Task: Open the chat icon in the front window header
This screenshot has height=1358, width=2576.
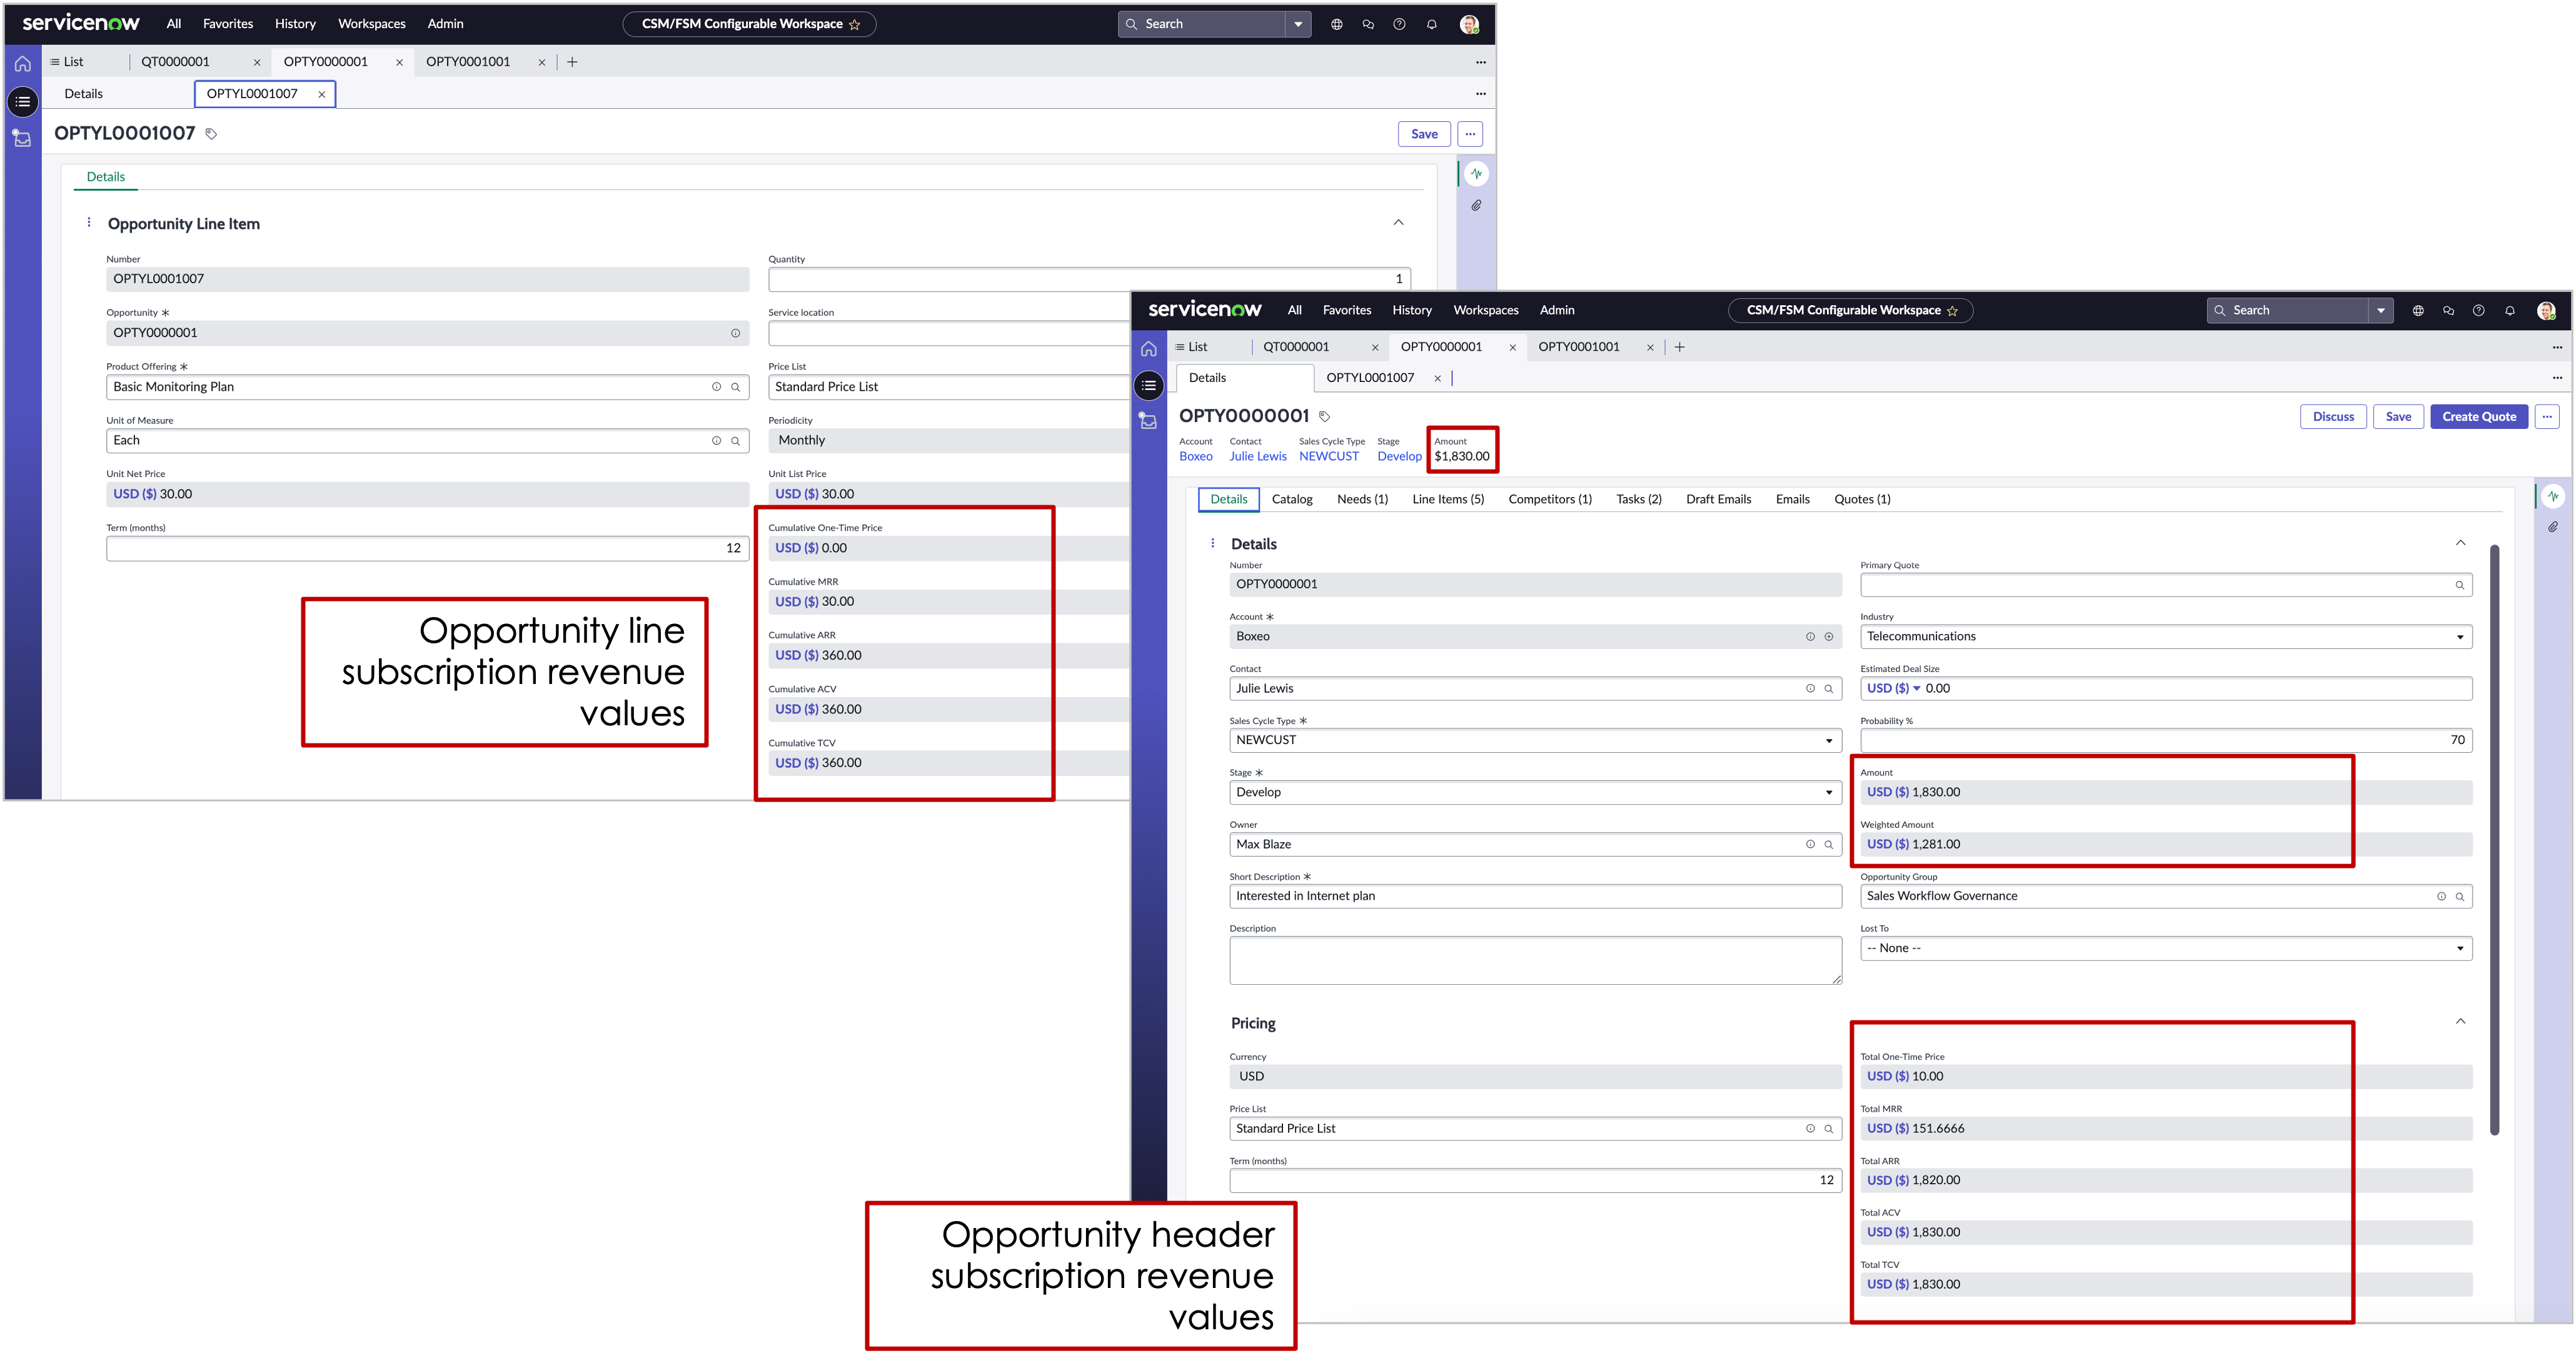Action: click(x=2448, y=311)
